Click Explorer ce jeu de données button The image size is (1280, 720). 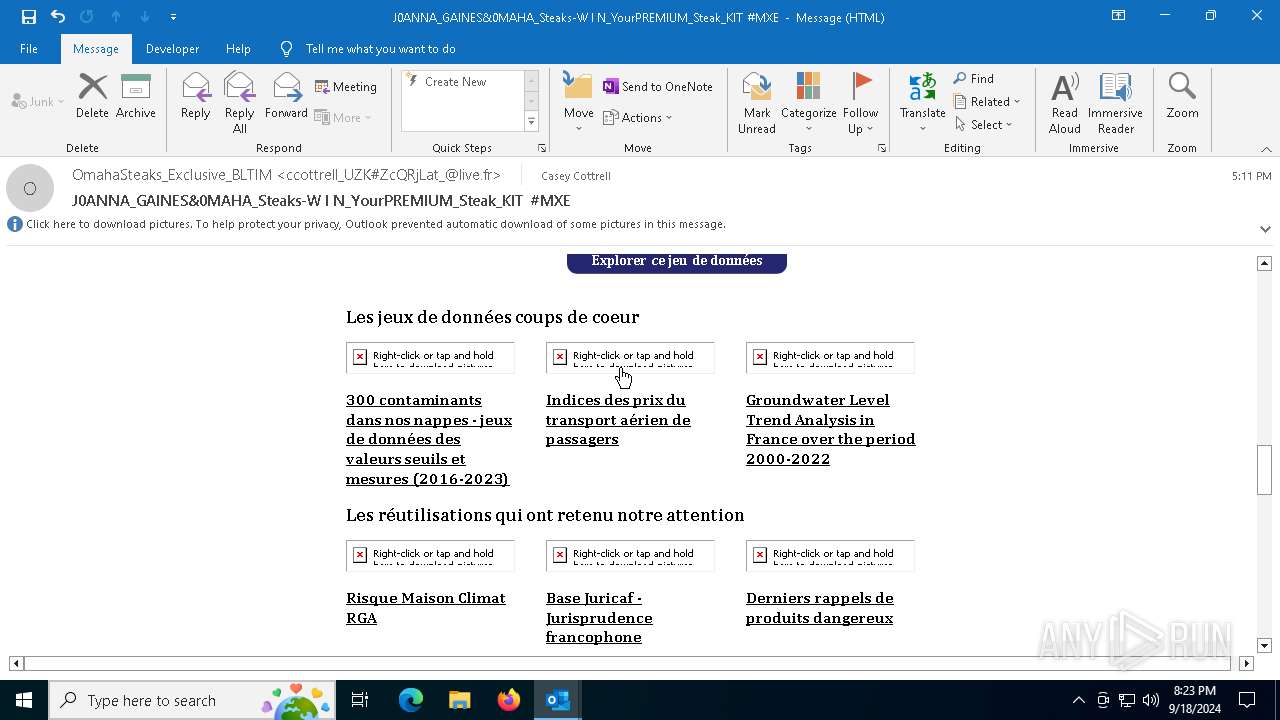coord(677,261)
